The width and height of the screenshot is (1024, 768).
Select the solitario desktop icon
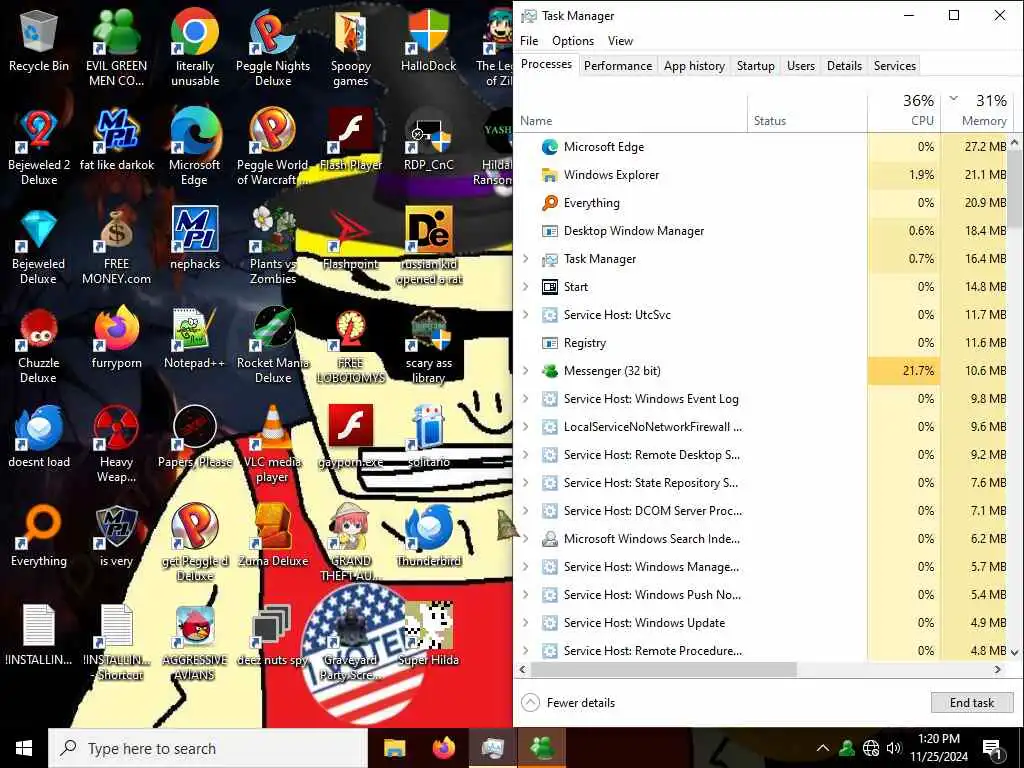coord(428,438)
